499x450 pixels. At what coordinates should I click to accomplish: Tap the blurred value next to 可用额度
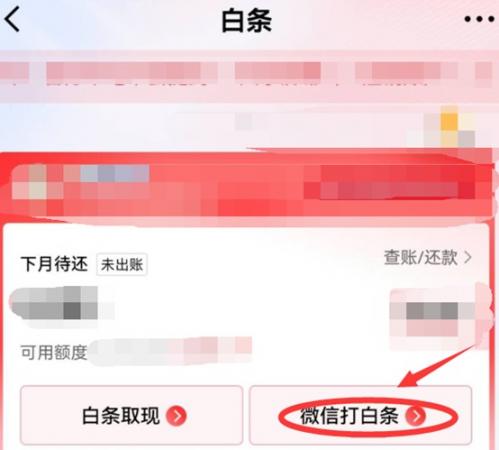pyautogui.click(x=170, y=352)
